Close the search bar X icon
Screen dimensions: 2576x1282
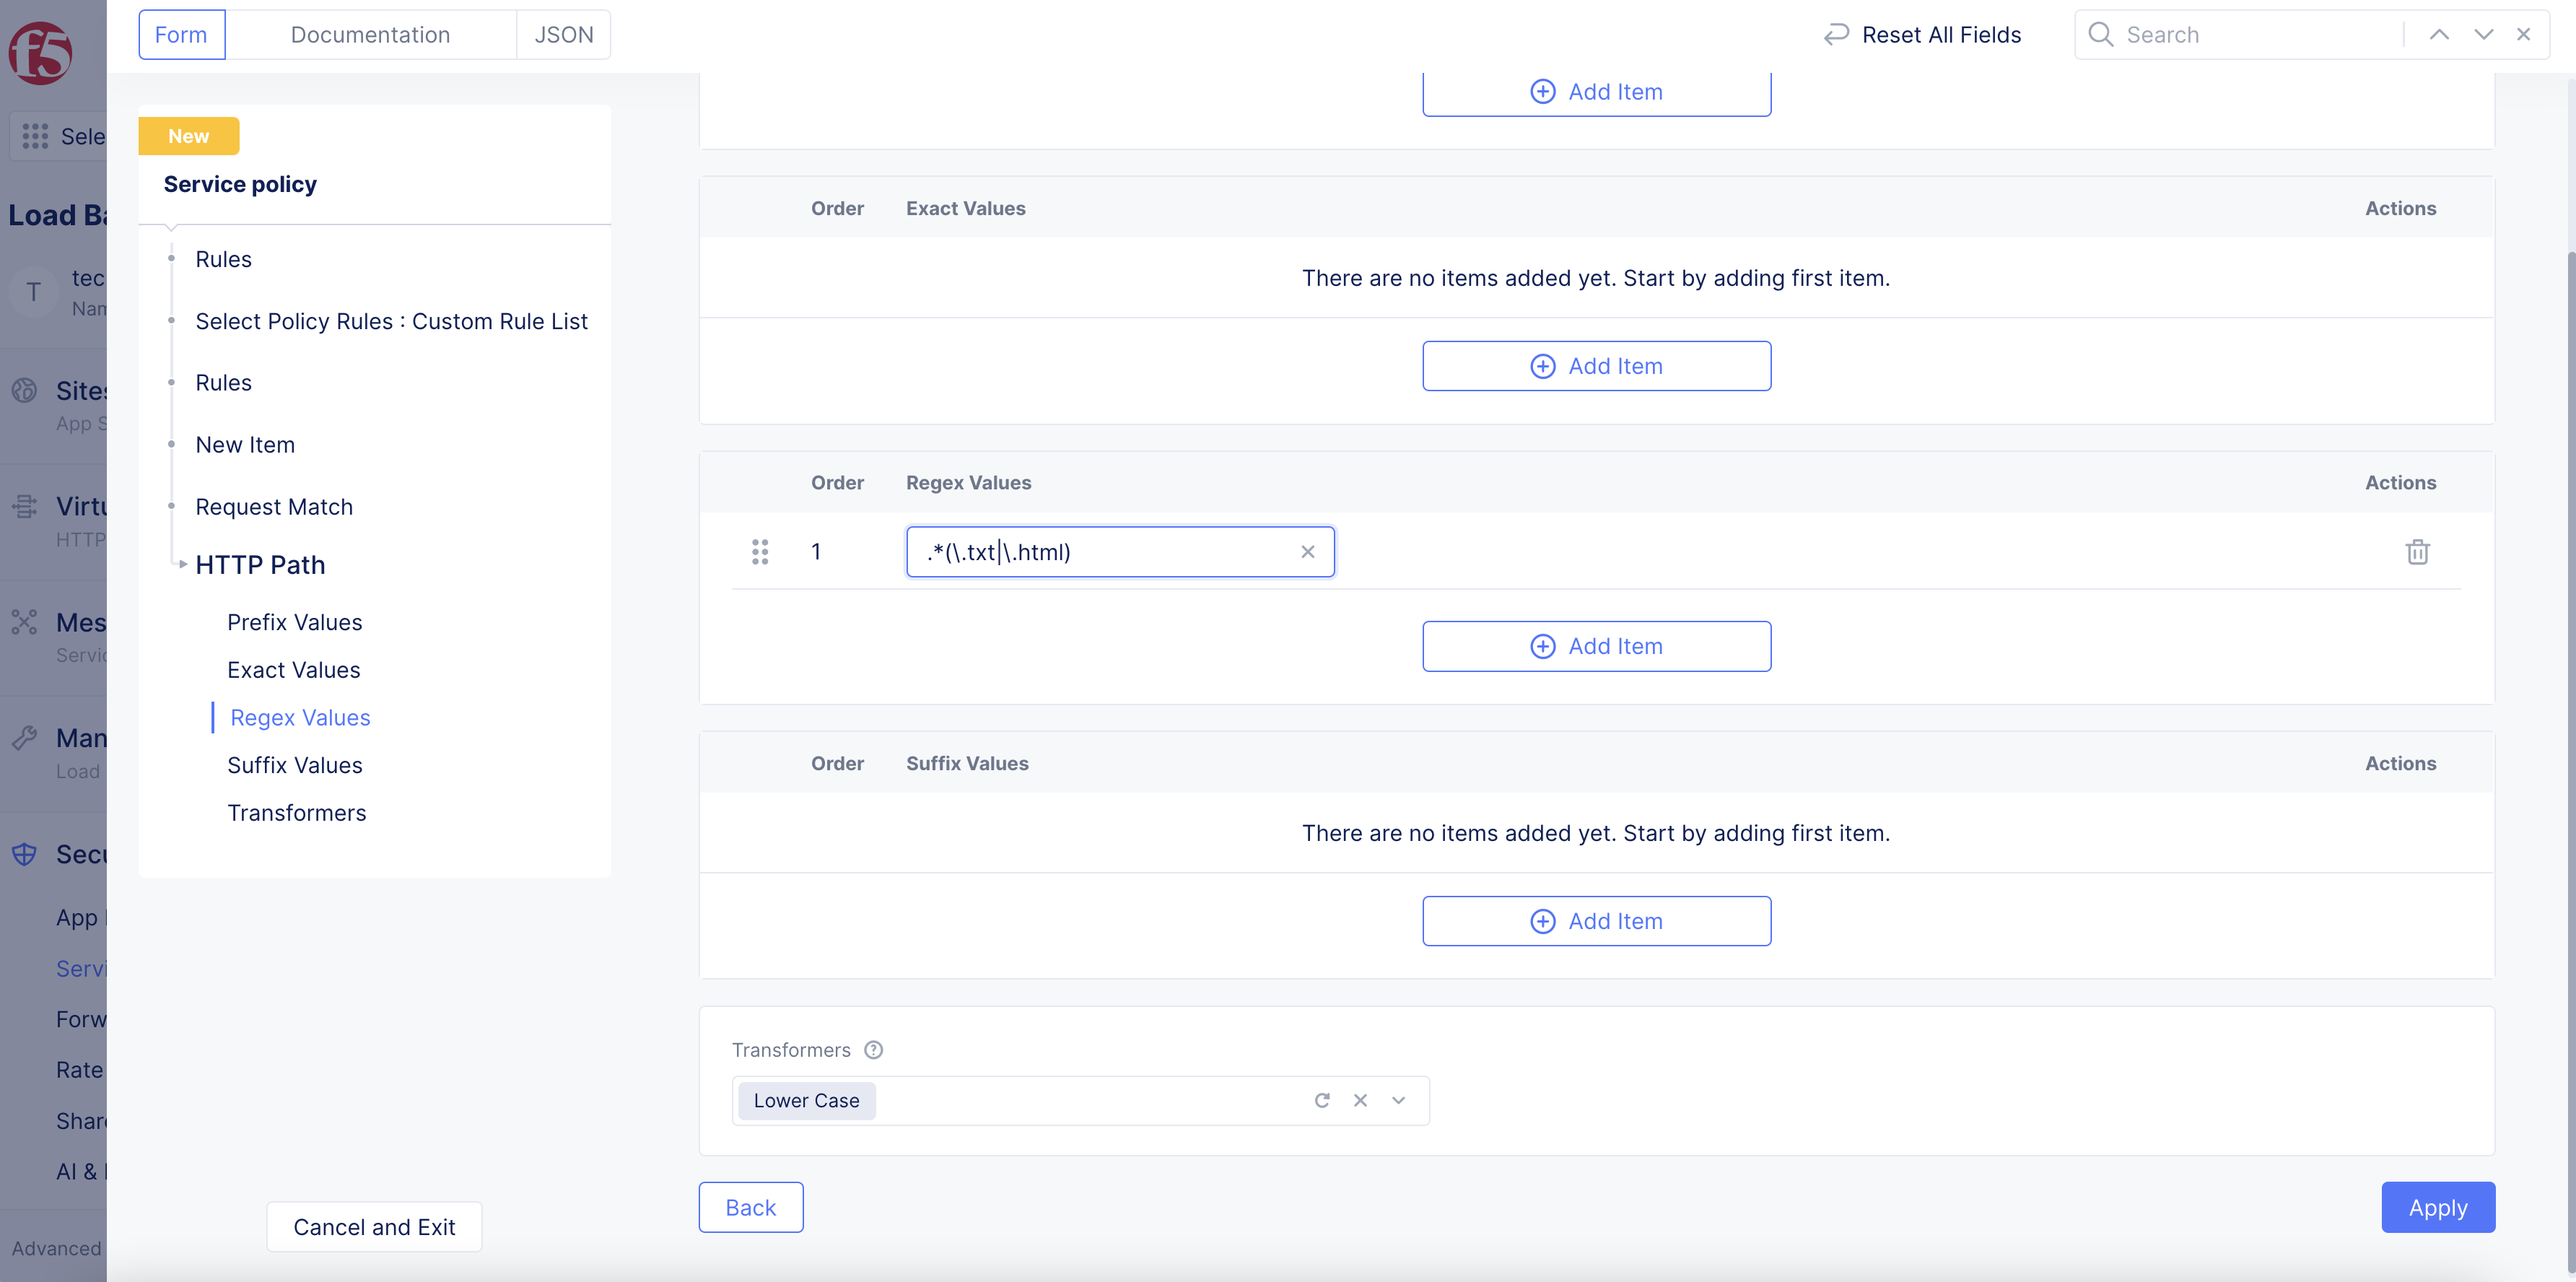pos(2524,35)
